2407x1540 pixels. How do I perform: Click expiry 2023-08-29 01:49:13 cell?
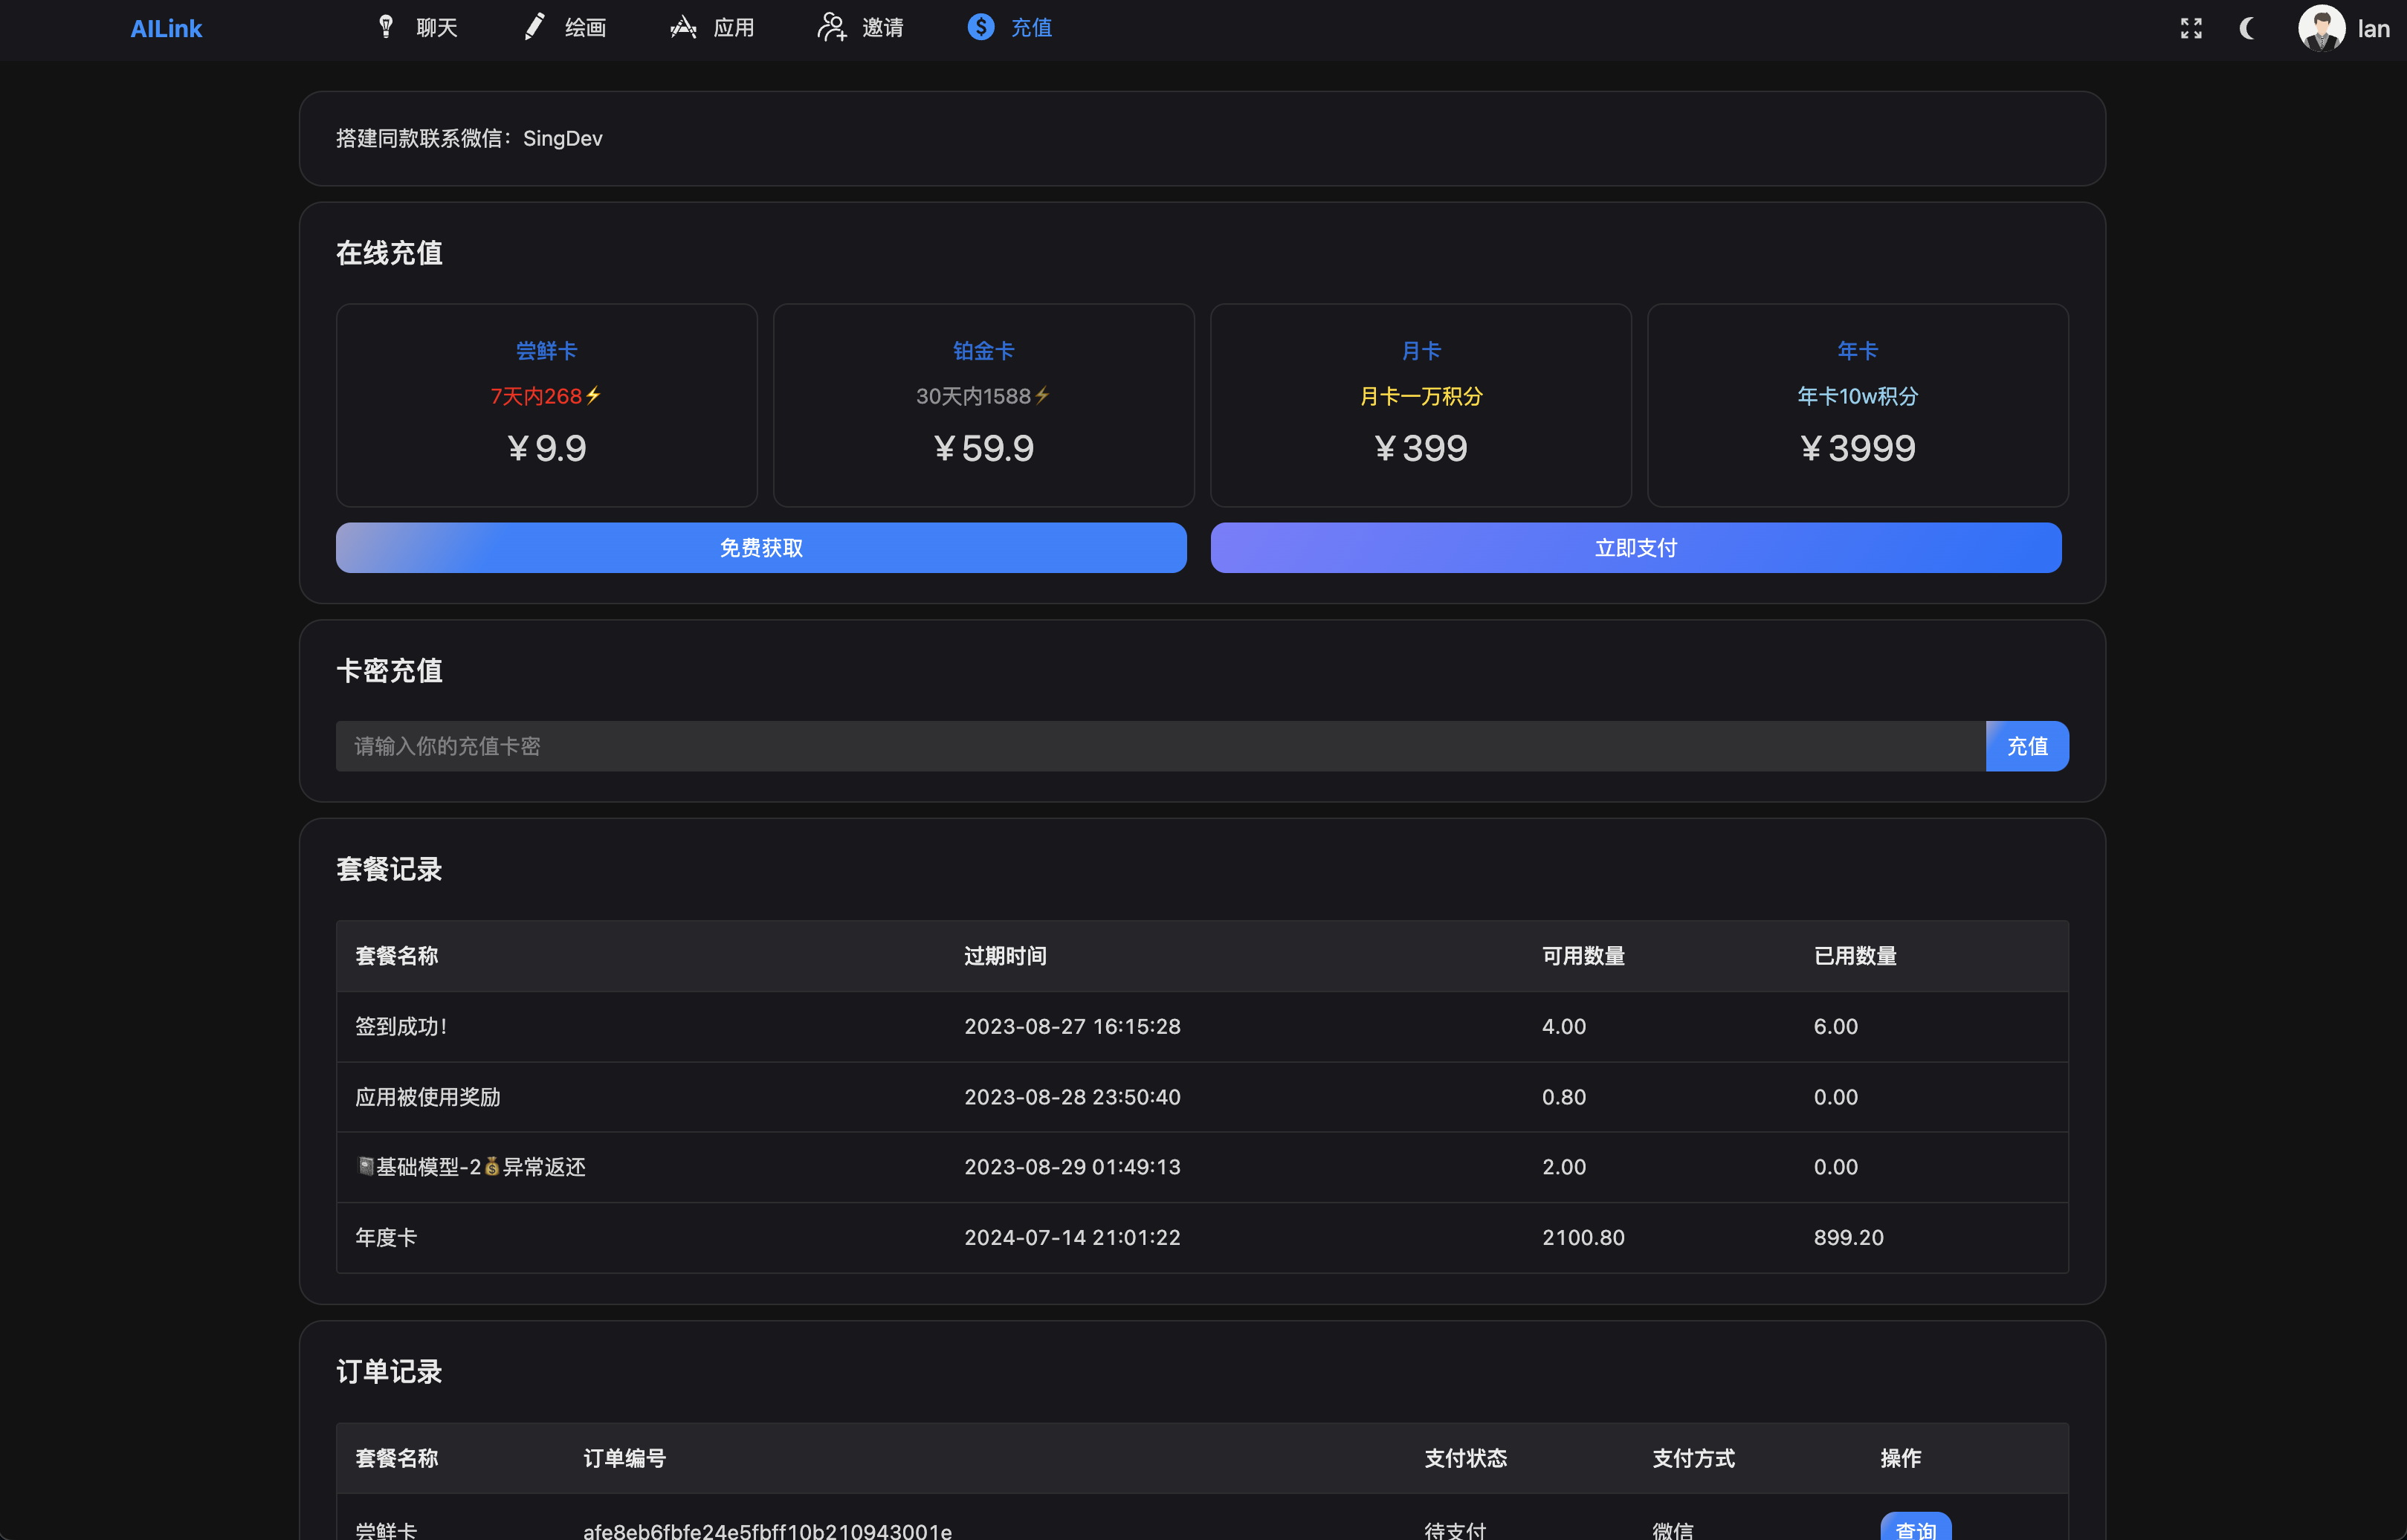tap(1072, 1167)
